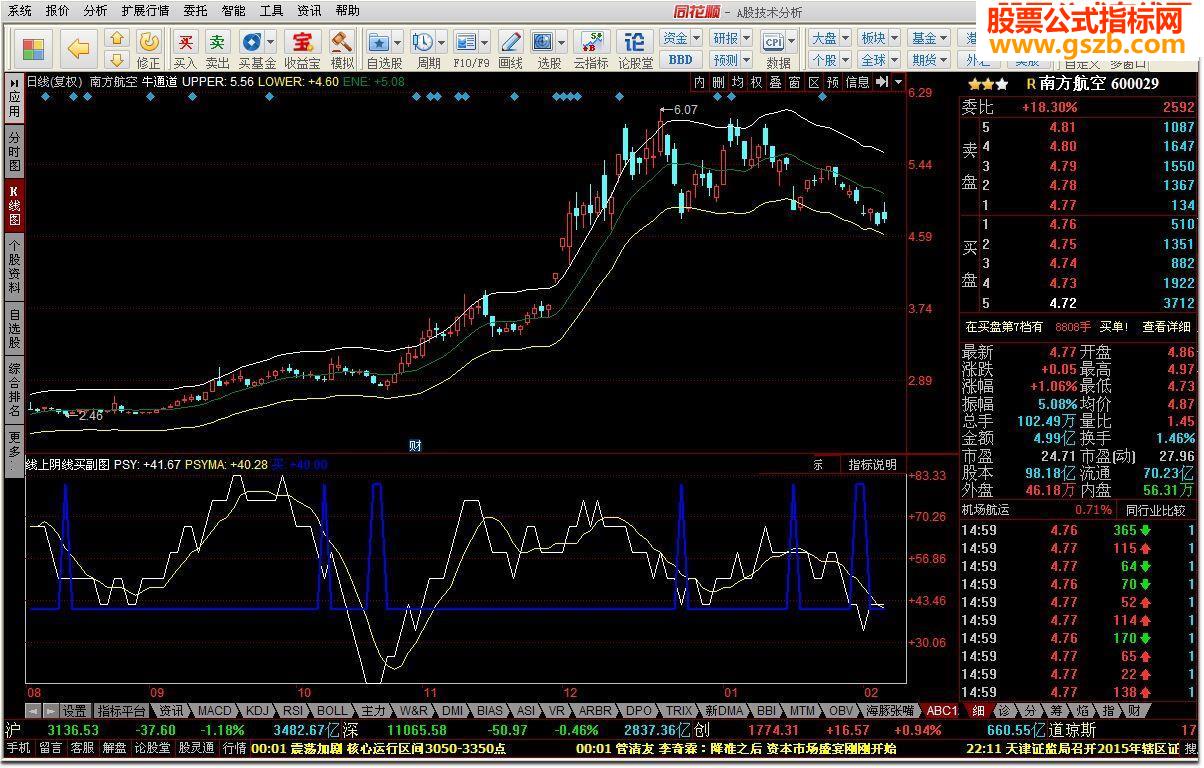The image size is (1204, 768).
Task: Toggle the 预 forecast option
Action: pos(832,82)
